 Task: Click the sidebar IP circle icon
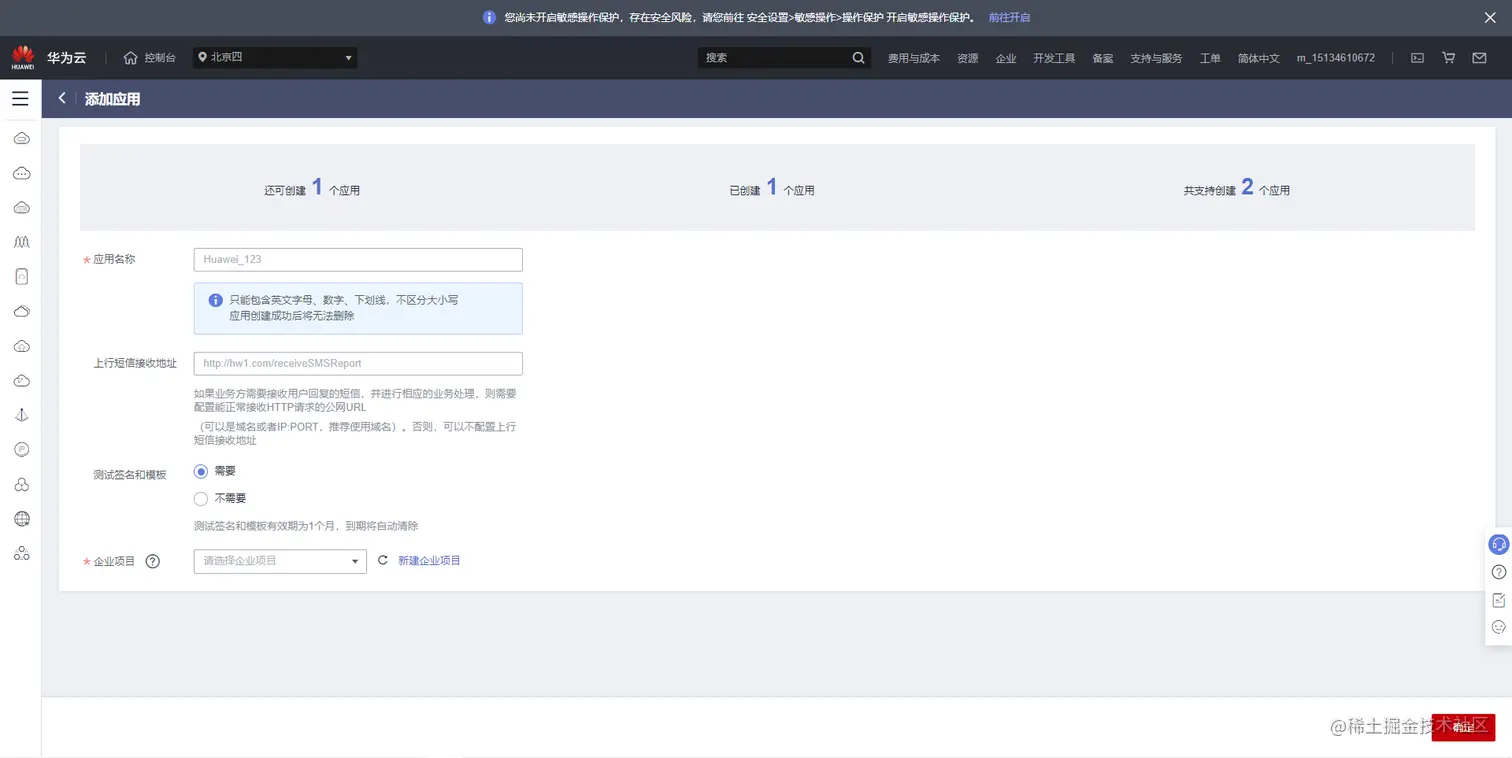tap(21, 450)
